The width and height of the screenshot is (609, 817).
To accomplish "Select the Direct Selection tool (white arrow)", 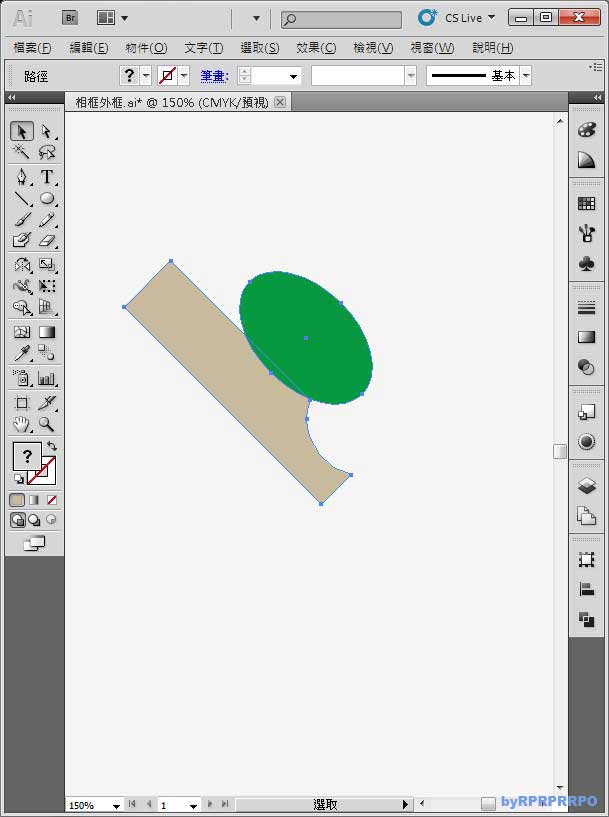I will [x=46, y=131].
